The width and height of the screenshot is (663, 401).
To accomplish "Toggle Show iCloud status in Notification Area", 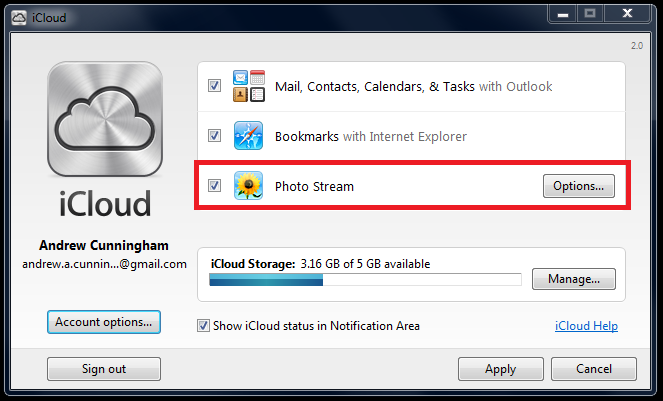I will pos(203,326).
